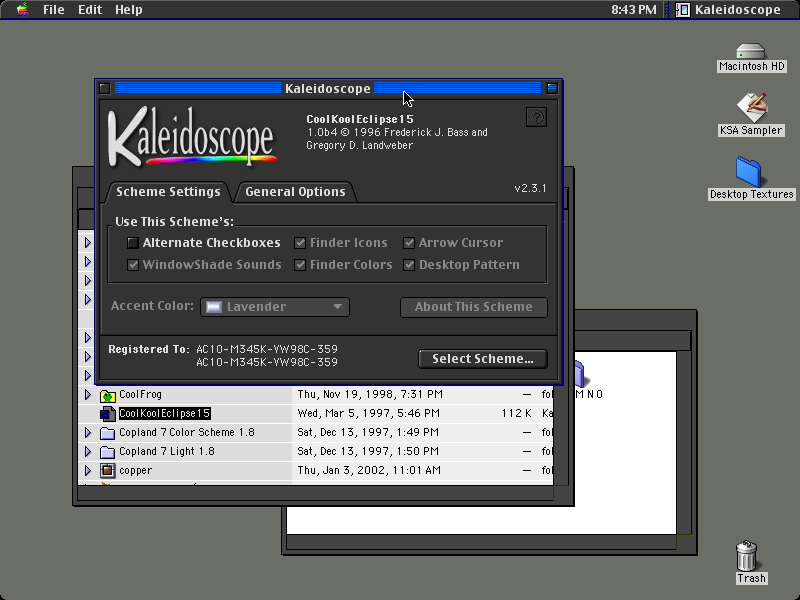Click the CoolKoolEclipse15 scheme title in Kaleidoscope window
Viewport: 800px width, 600px height.
point(360,119)
